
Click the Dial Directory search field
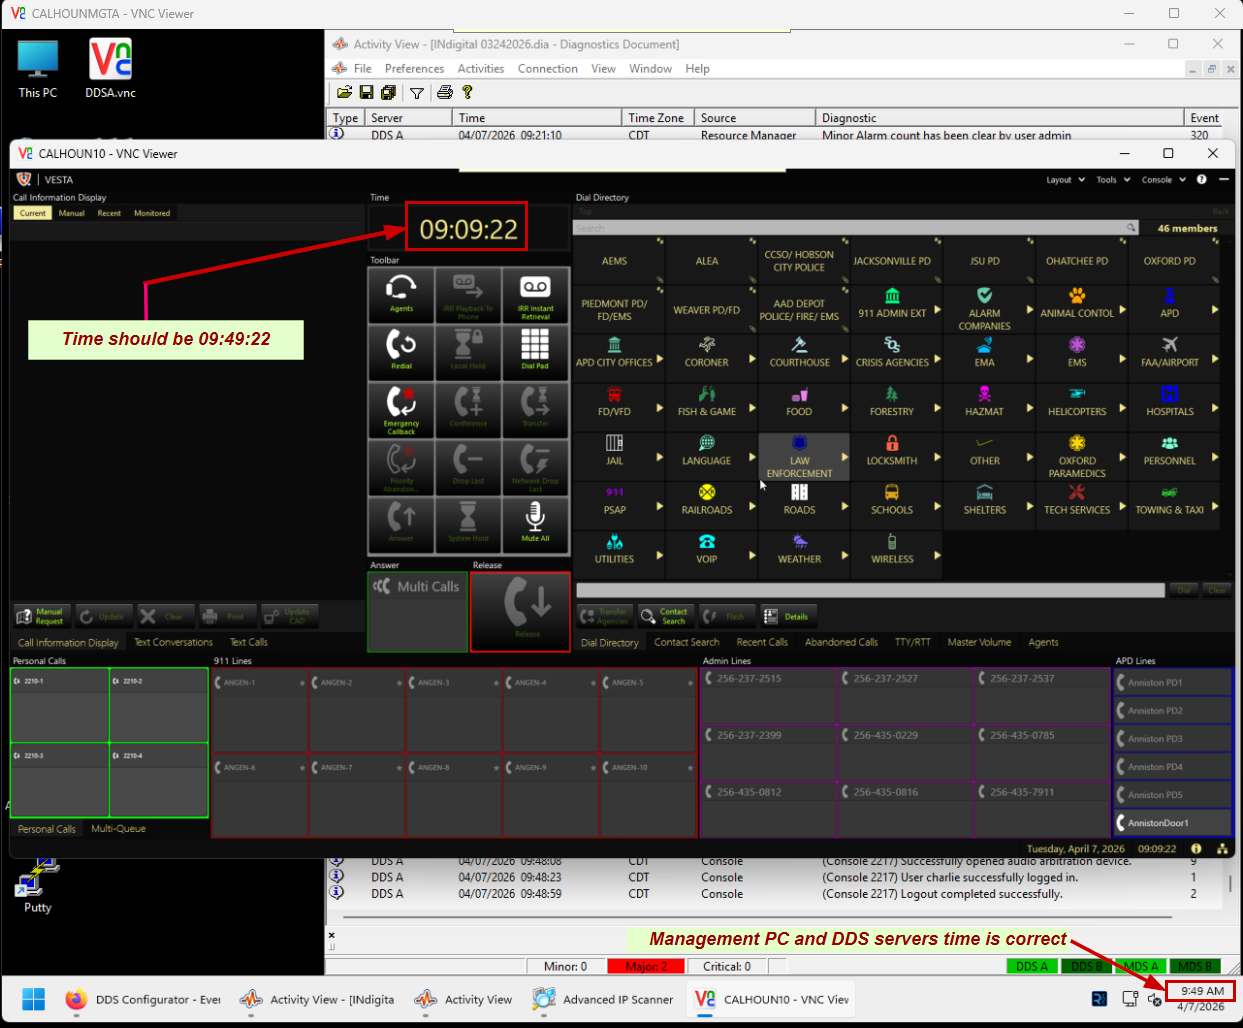856,228
